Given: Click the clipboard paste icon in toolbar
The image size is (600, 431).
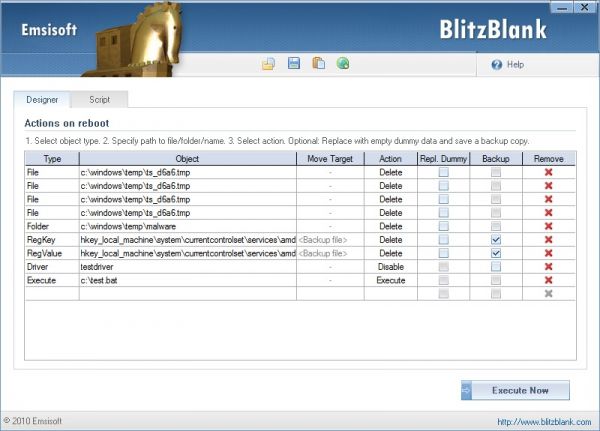Looking at the screenshot, I should coord(319,64).
